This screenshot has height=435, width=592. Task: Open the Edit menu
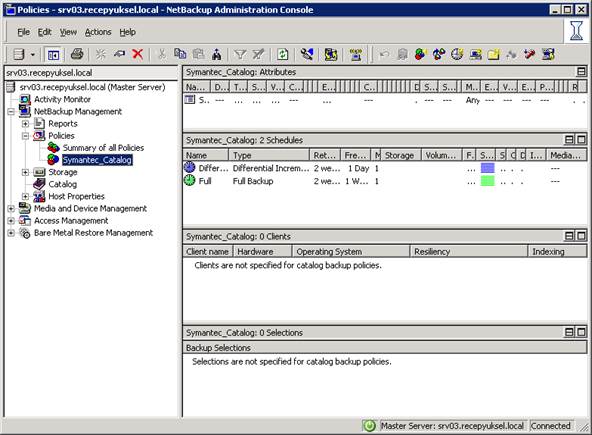click(x=45, y=32)
